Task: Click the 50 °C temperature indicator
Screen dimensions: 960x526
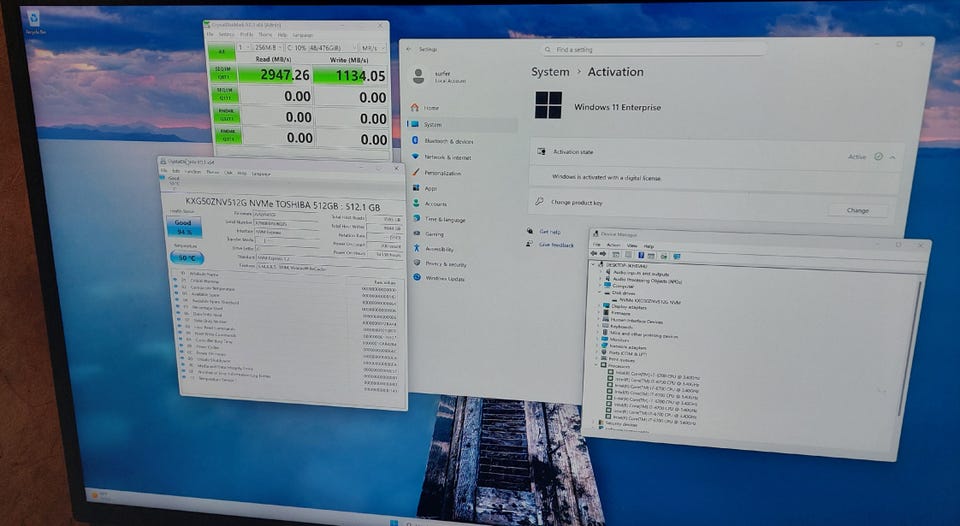Action: (186, 258)
